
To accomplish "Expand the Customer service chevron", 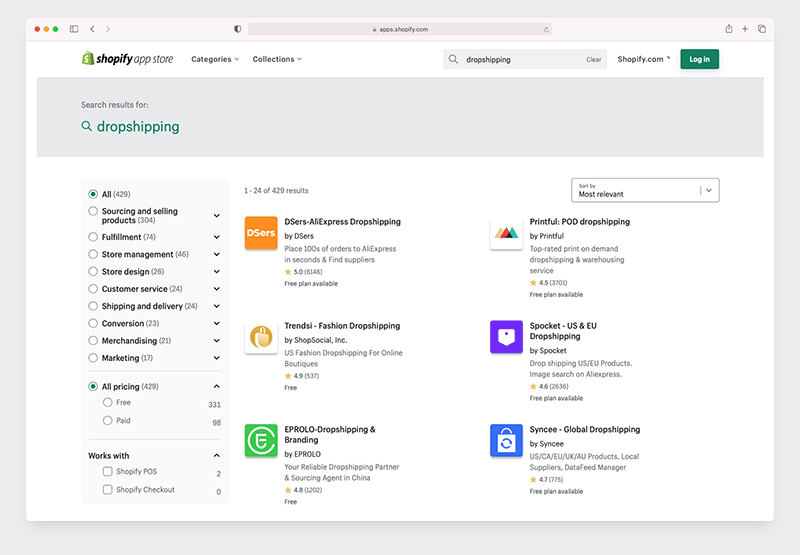I will tap(217, 289).
